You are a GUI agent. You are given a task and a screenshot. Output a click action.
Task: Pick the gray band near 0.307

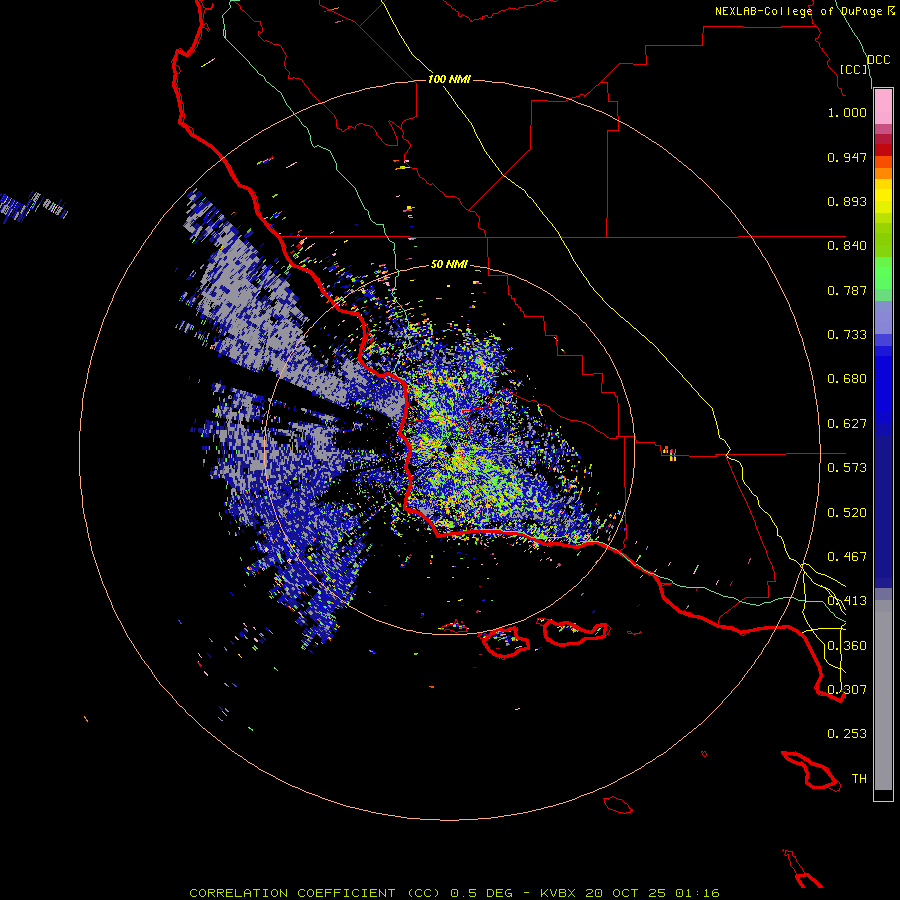(883, 695)
